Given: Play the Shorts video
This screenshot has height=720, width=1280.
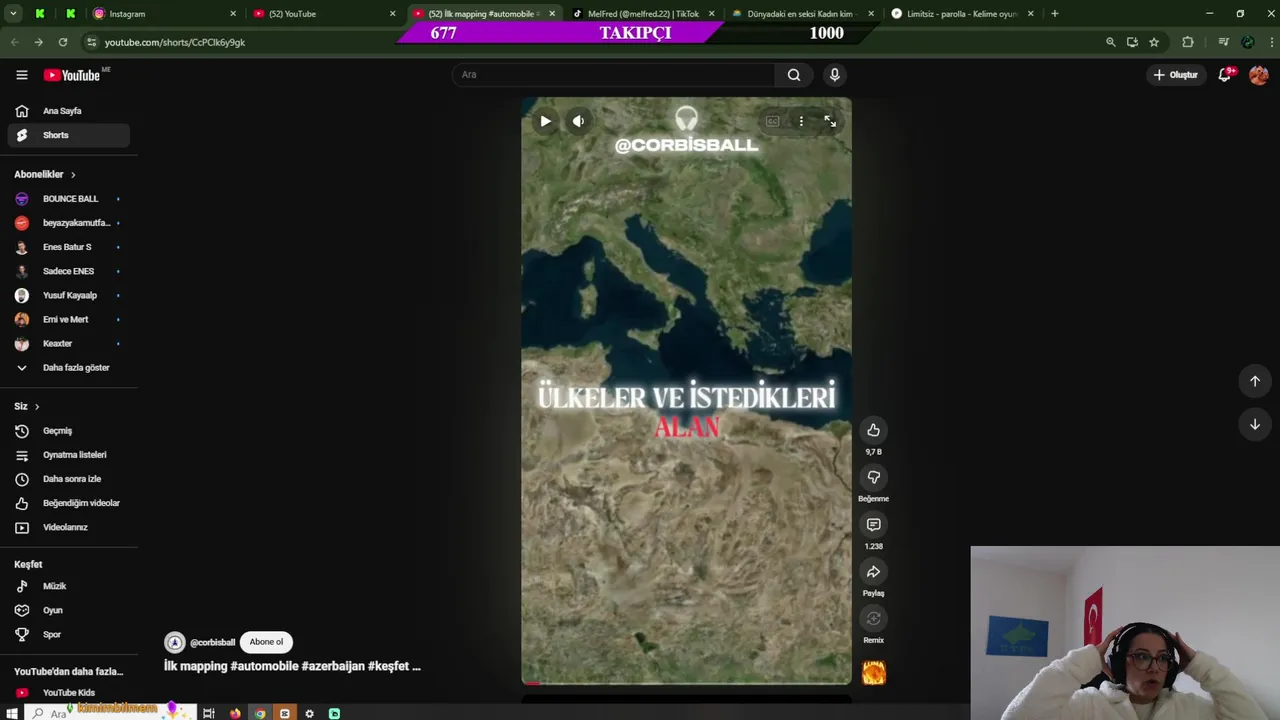Looking at the screenshot, I should pos(545,121).
